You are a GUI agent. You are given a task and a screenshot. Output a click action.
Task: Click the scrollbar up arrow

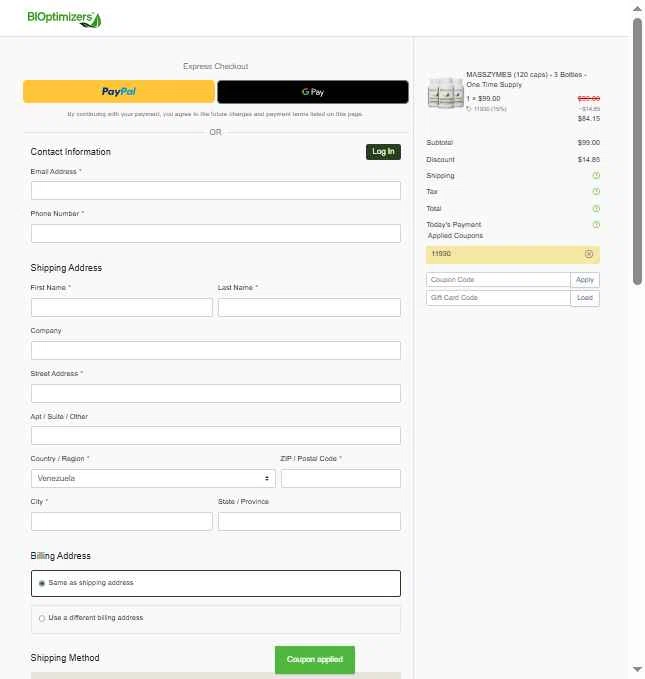[x=637, y=8]
